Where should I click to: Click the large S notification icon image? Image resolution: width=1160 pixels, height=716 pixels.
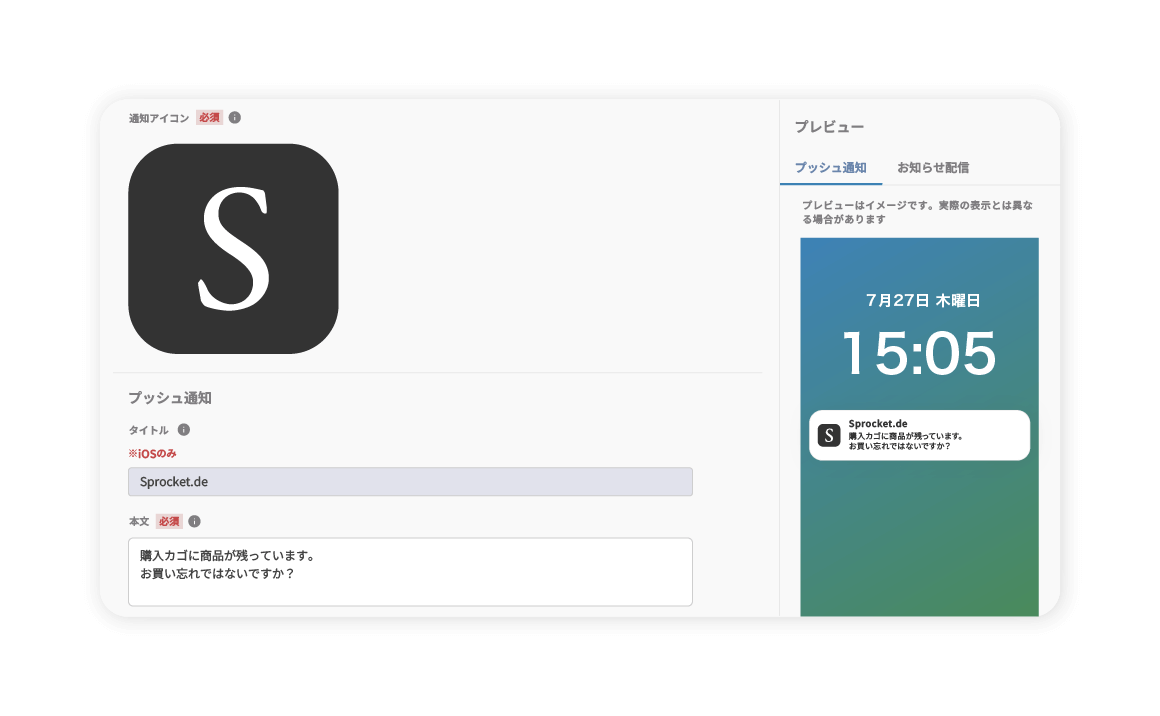(233, 249)
